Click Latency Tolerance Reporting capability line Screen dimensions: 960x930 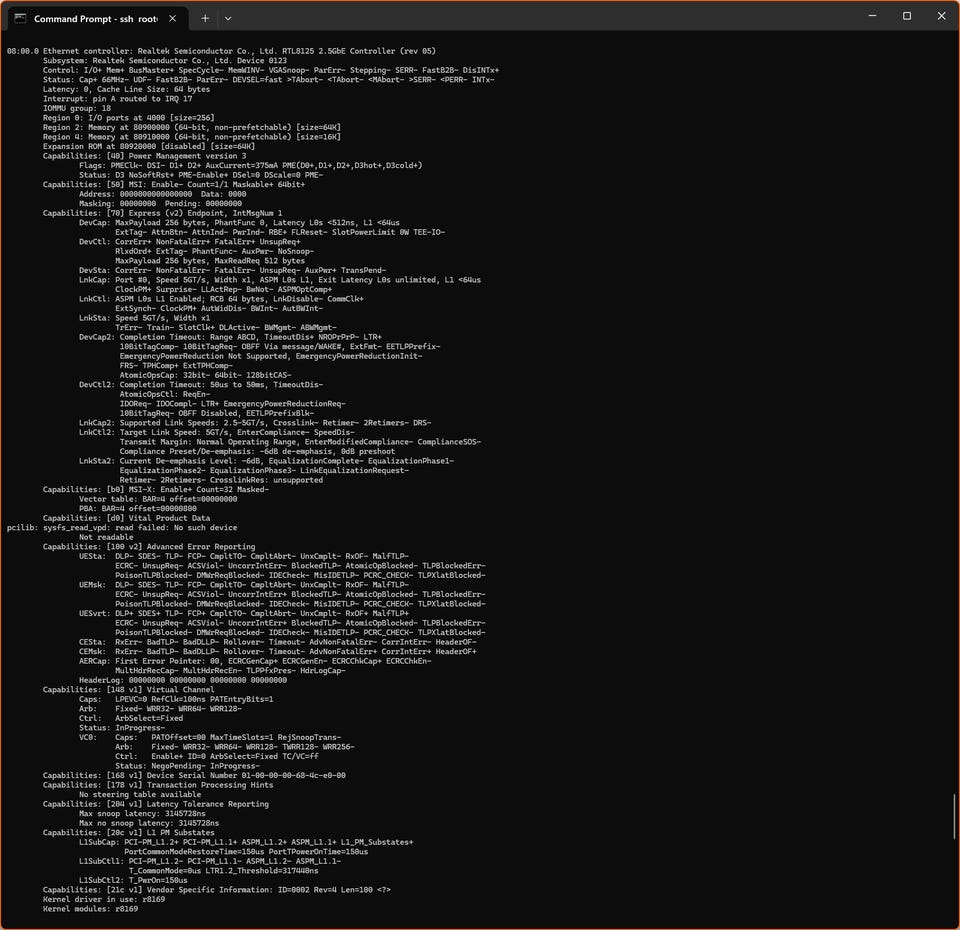tap(156, 804)
